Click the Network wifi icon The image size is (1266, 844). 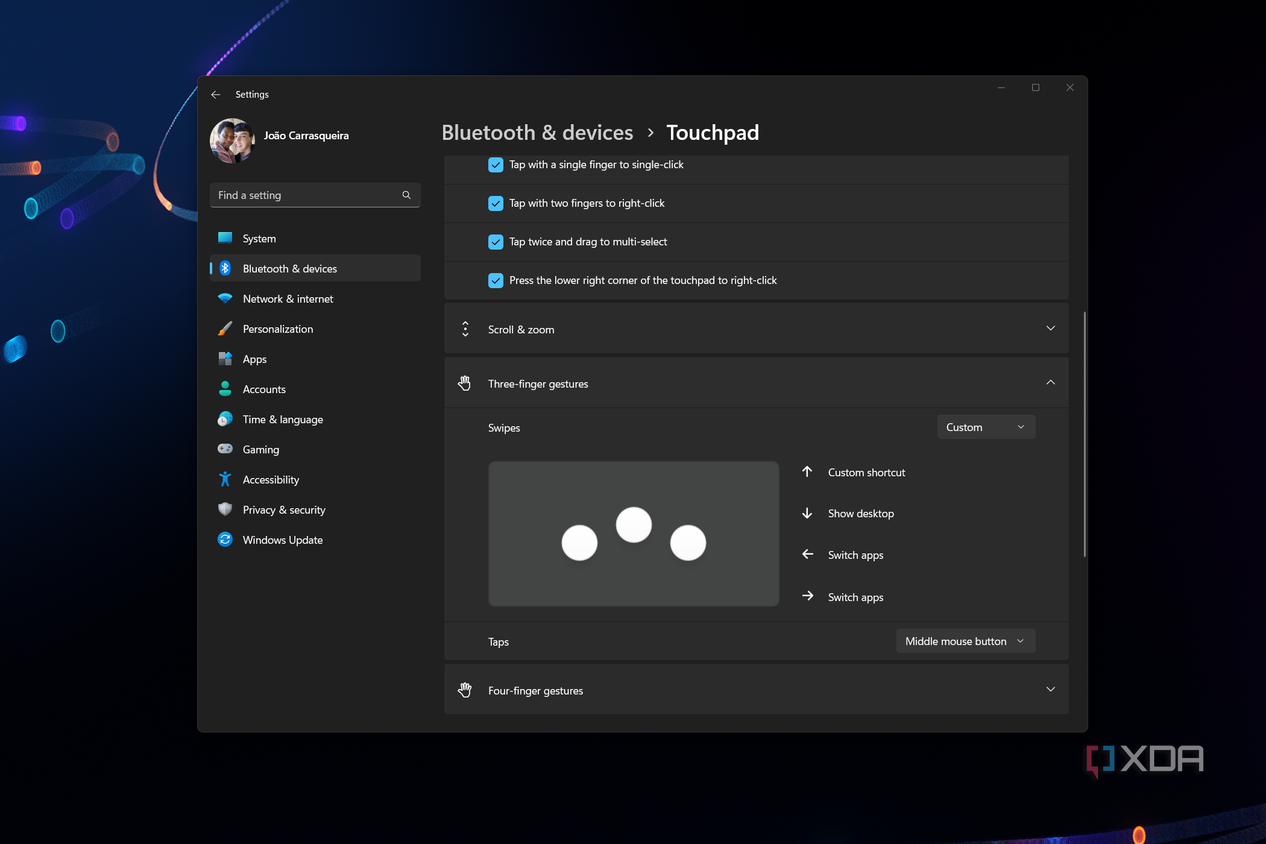pos(225,298)
